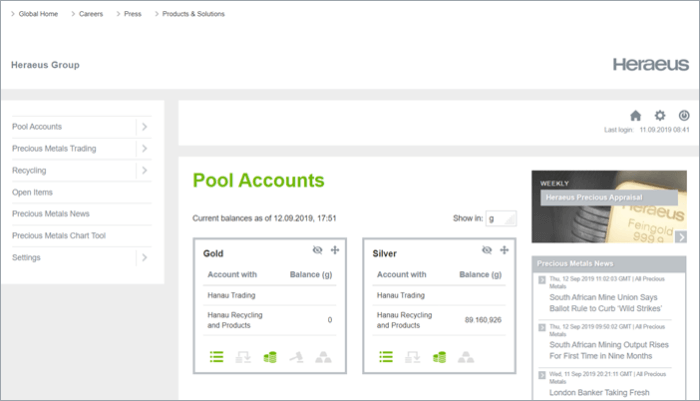Click the auction gavel icon under Gold
The height and width of the screenshot is (401, 700).
[x=296, y=356]
